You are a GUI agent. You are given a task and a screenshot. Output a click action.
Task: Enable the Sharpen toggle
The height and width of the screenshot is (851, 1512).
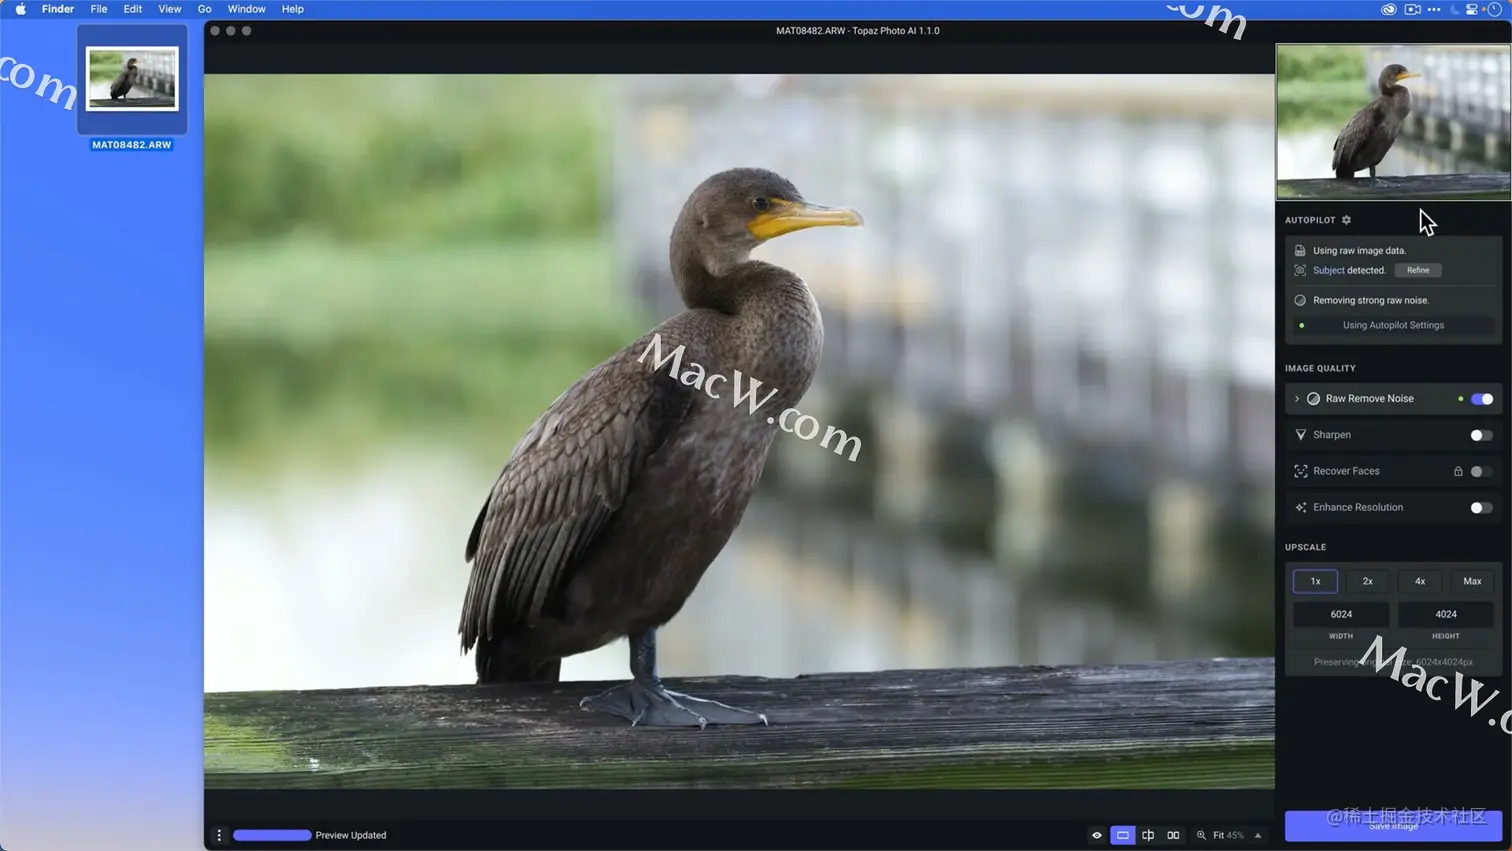point(1482,435)
